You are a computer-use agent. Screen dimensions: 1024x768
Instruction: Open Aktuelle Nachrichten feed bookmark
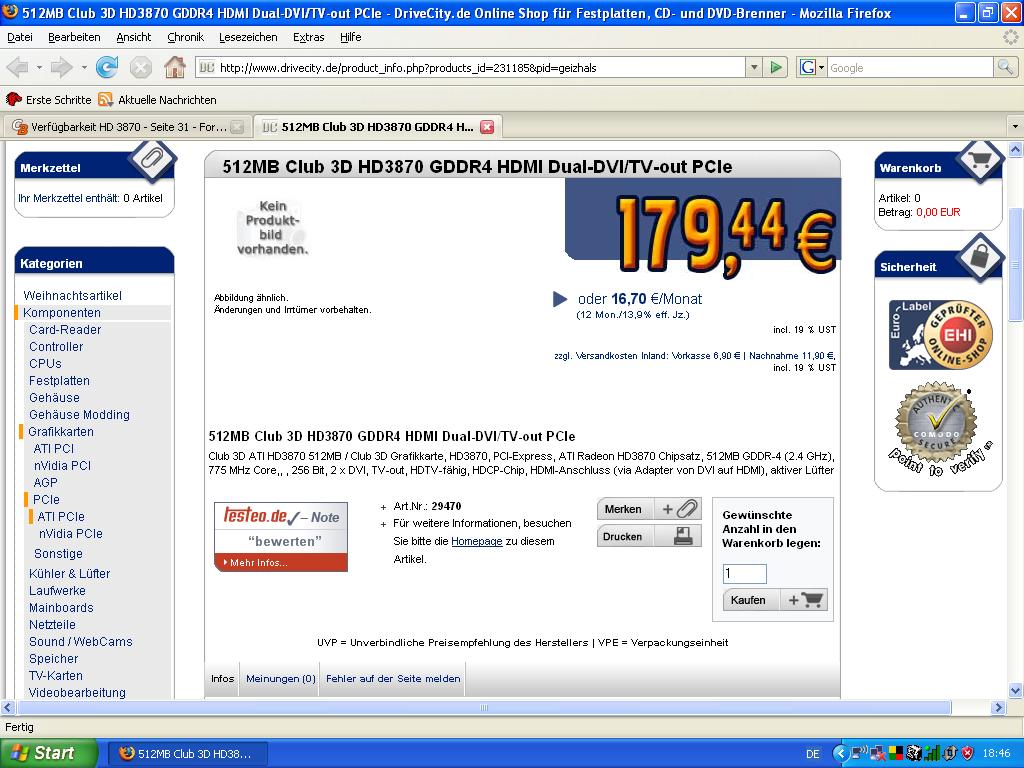pyautogui.click(x=157, y=100)
